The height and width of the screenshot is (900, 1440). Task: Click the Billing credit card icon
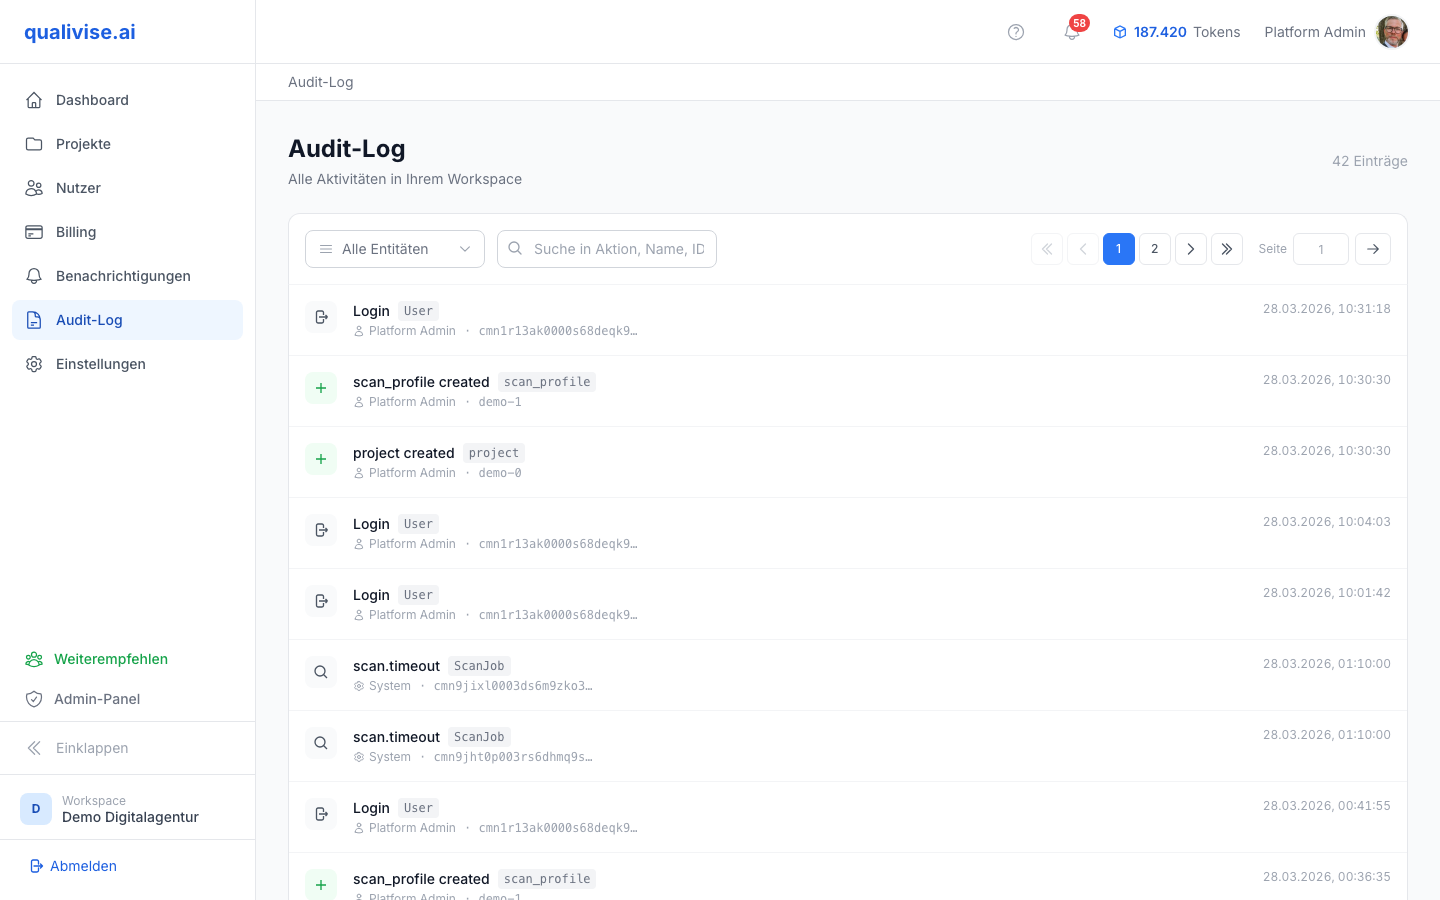click(x=34, y=232)
